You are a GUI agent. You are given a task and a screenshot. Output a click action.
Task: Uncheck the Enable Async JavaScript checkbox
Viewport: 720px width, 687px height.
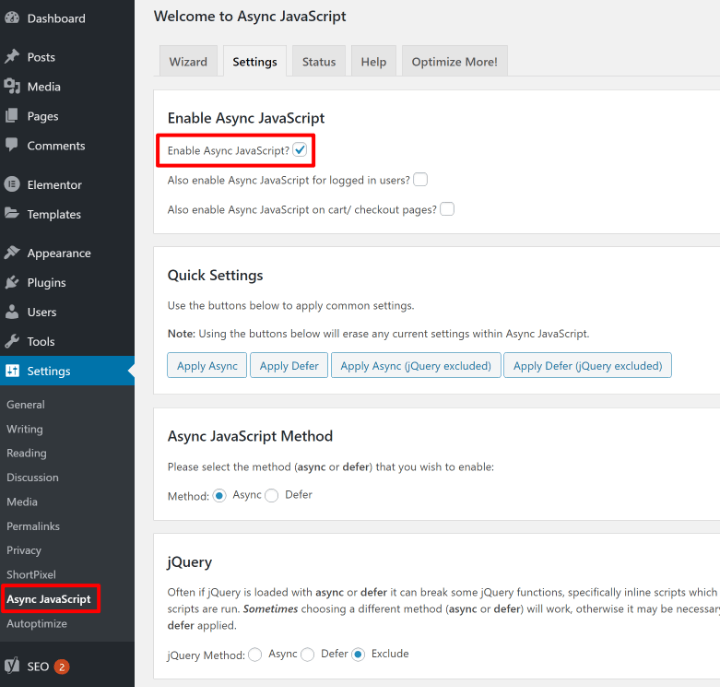[x=300, y=150]
